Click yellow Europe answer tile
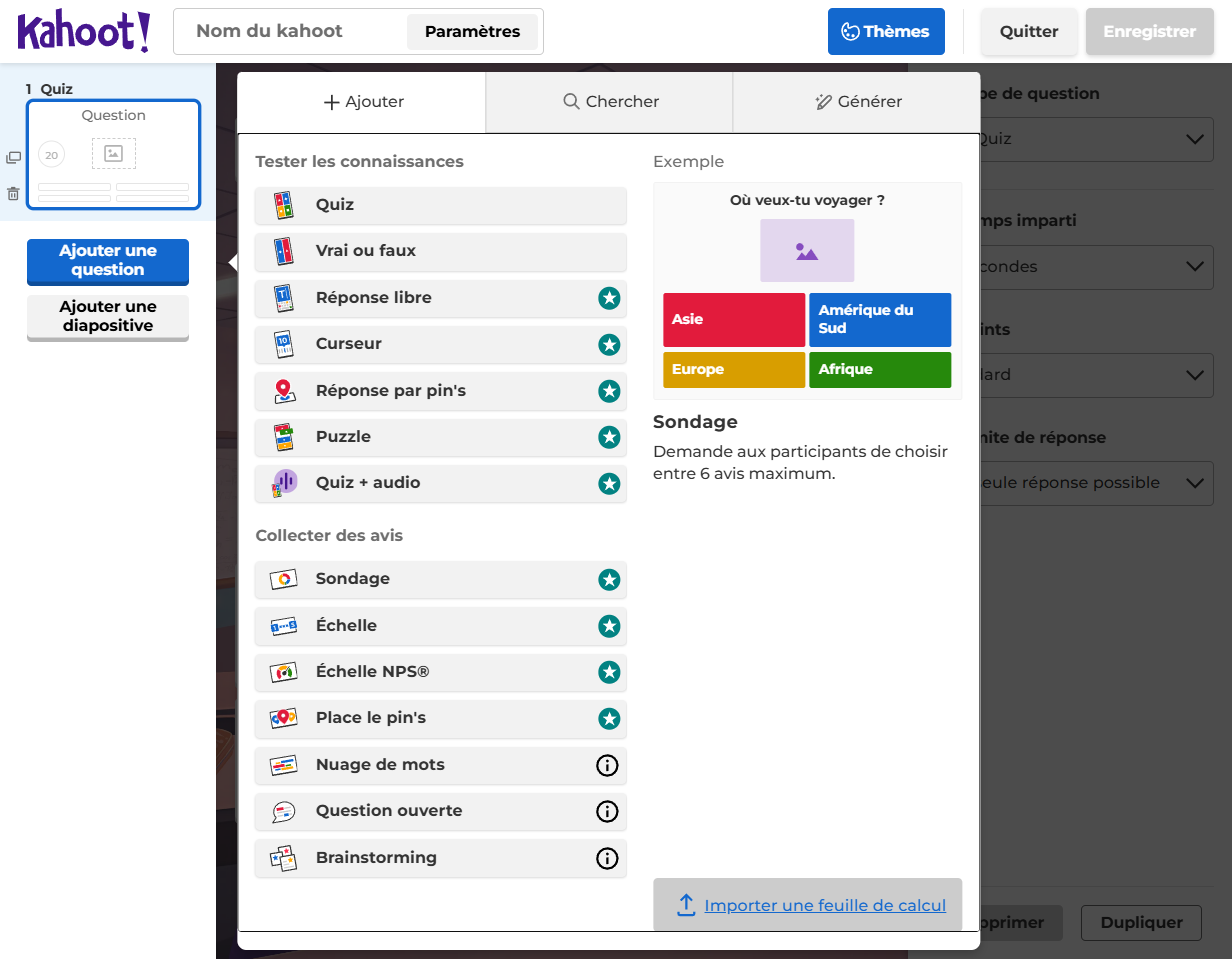The image size is (1232, 959). click(734, 370)
